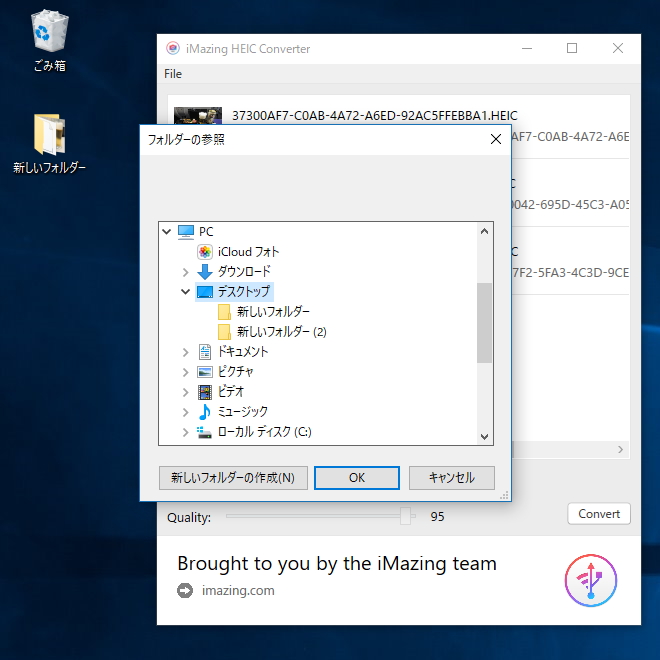Select 新しいフォルダー (2) in the tree
This screenshot has height=660, width=660.
(282, 332)
